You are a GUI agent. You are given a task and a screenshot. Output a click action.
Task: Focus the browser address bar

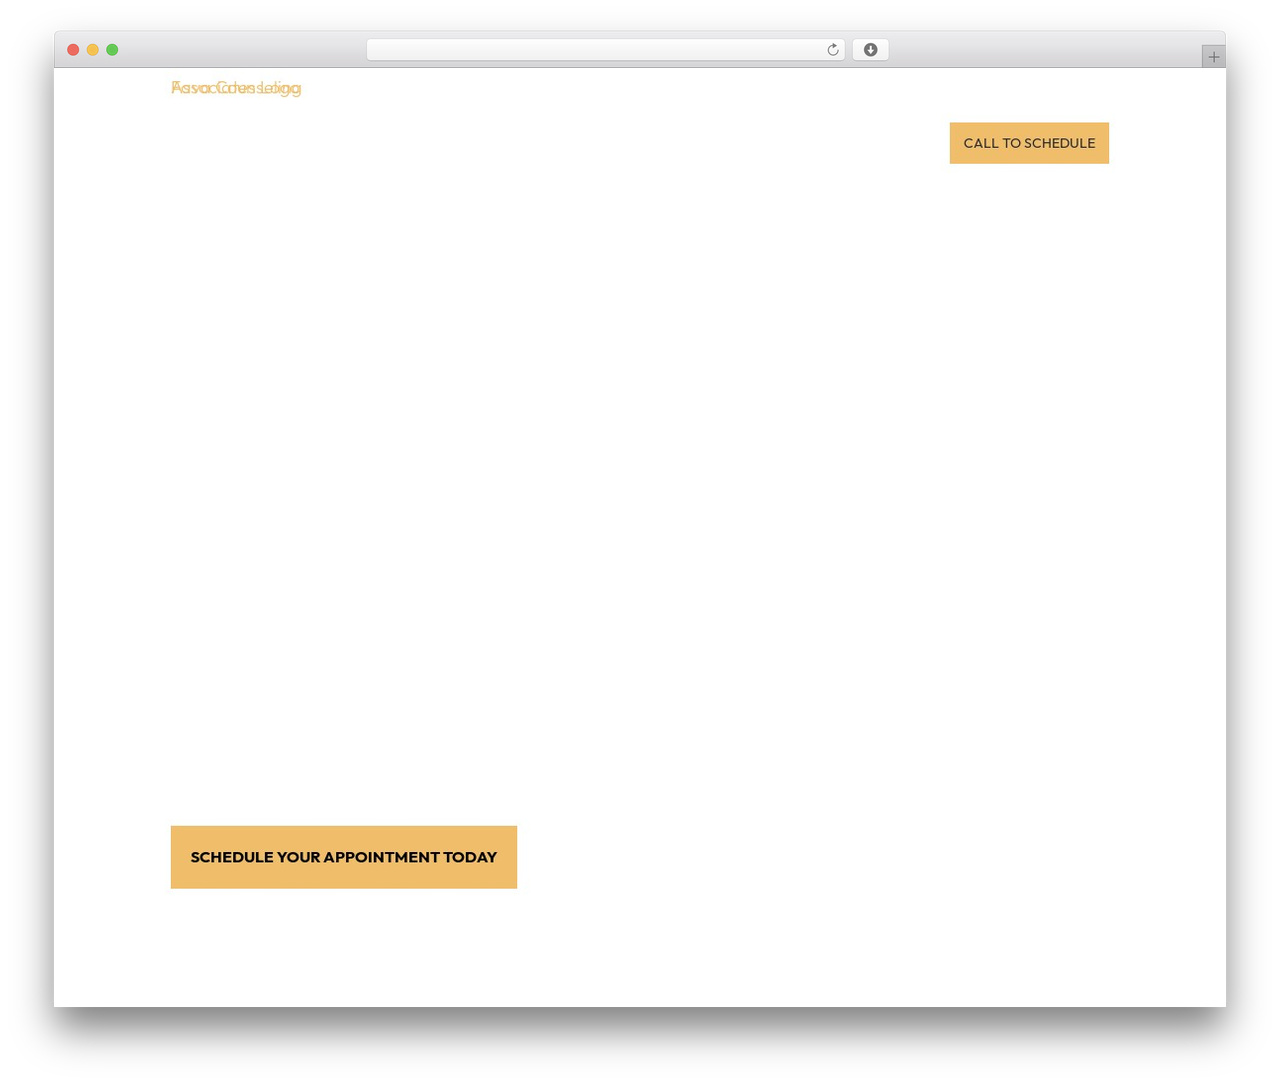coord(605,50)
